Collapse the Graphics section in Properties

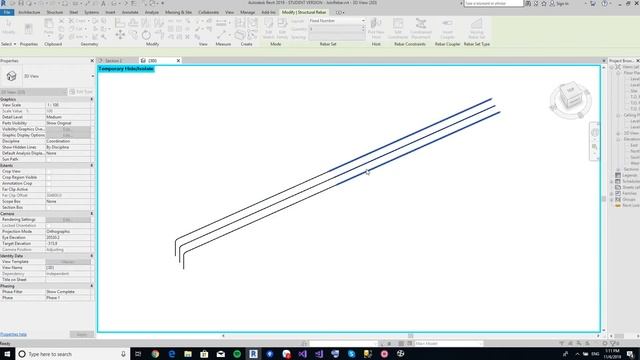click(x=91, y=99)
